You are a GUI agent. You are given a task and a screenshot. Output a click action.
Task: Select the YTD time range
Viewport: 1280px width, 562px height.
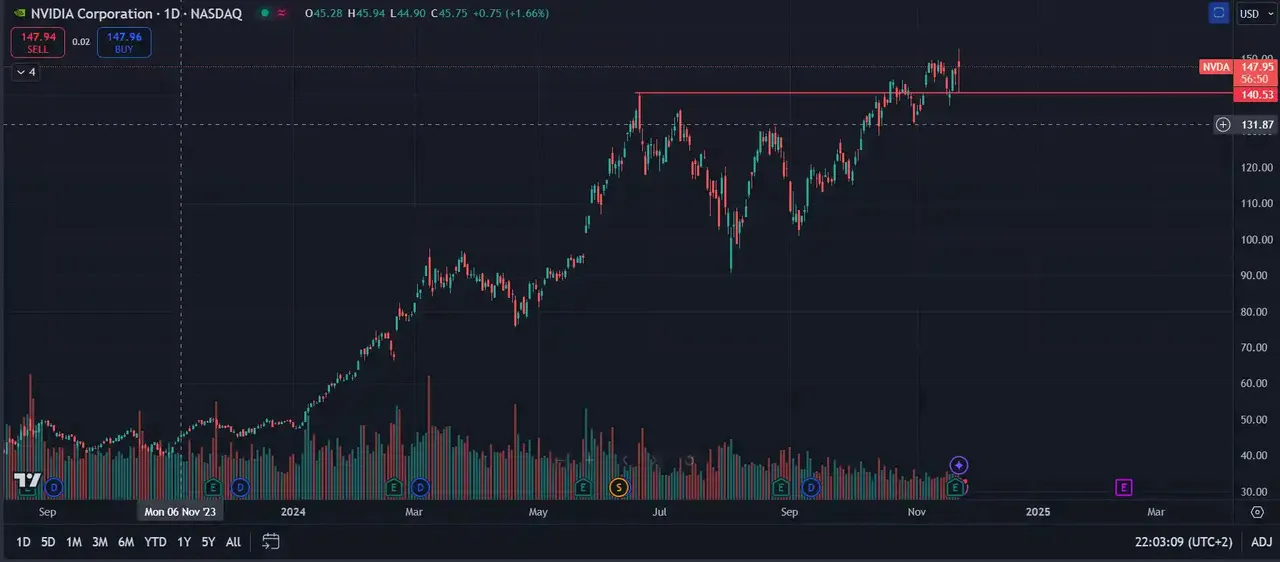(x=155, y=542)
